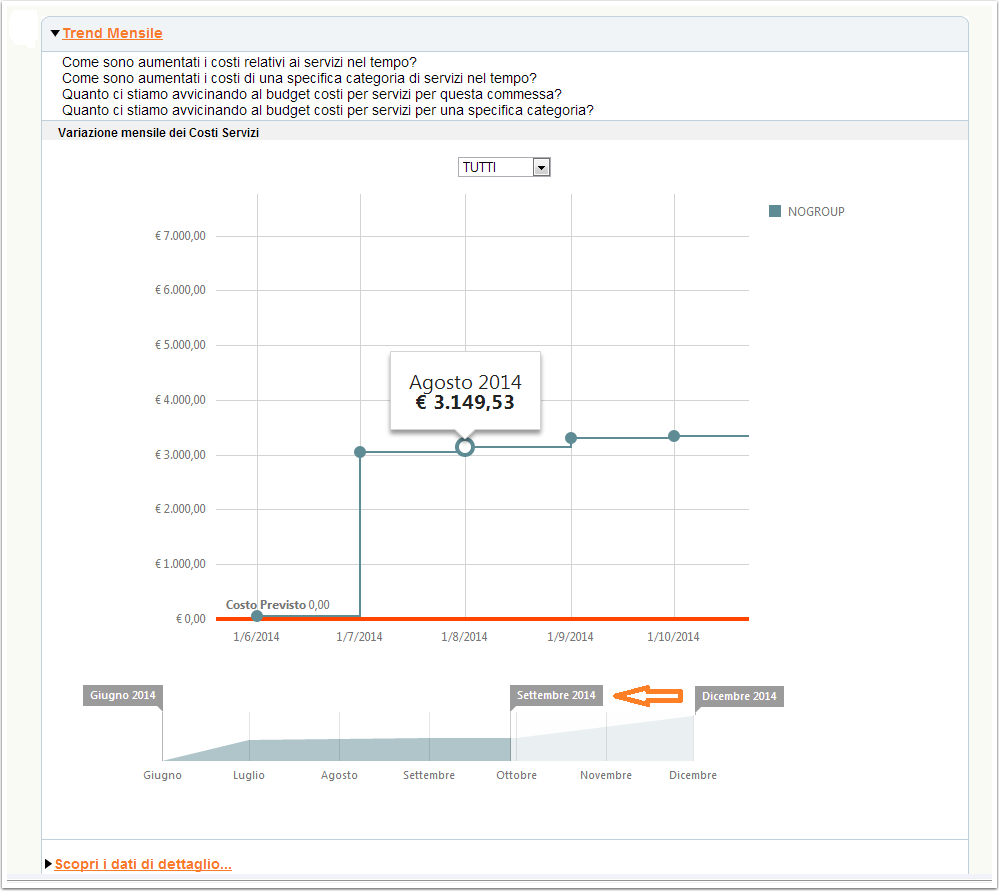Select the 1/10/2014 data point
This screenshot has width=999, height=891.
674,436
